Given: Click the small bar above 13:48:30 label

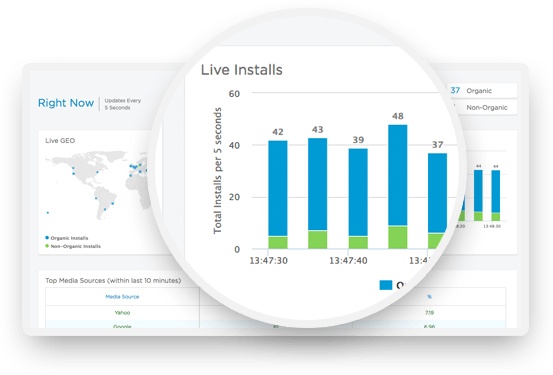Looking at the screenshot, I should coord(496,195).
